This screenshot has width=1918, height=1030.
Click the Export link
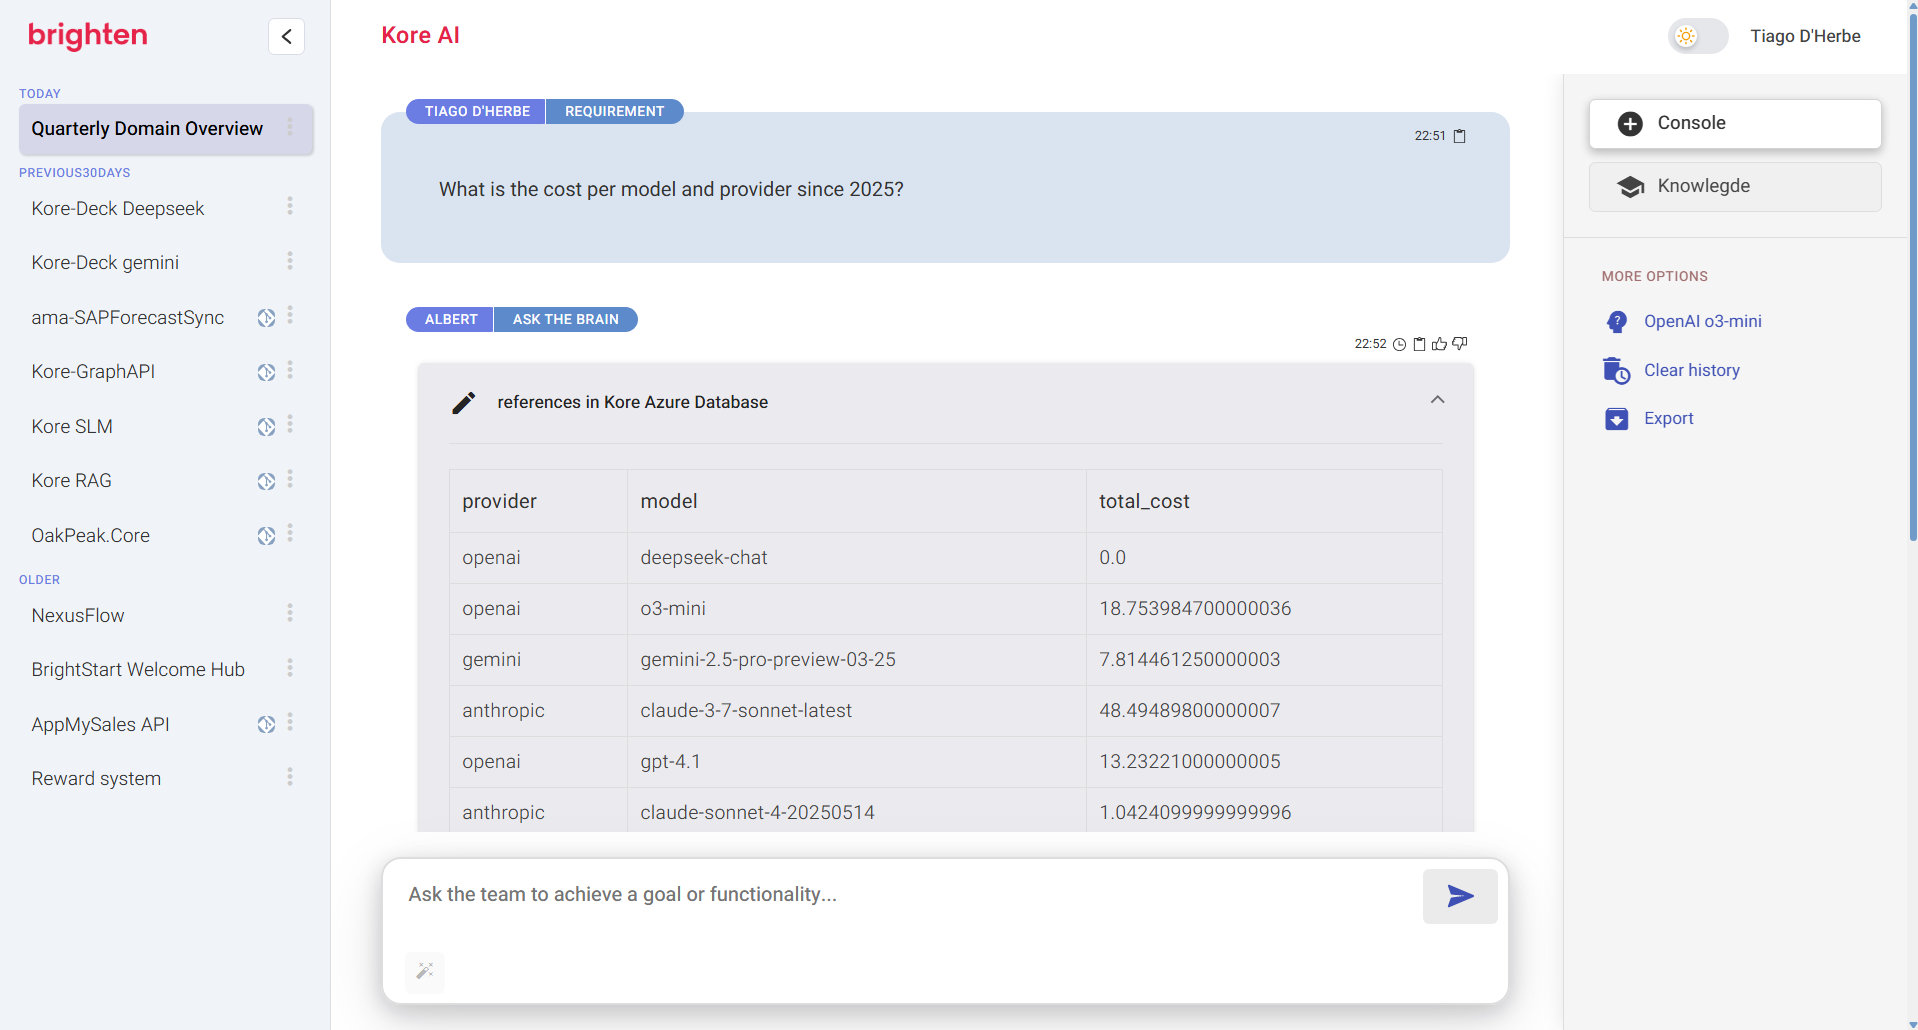[1668, 419]
